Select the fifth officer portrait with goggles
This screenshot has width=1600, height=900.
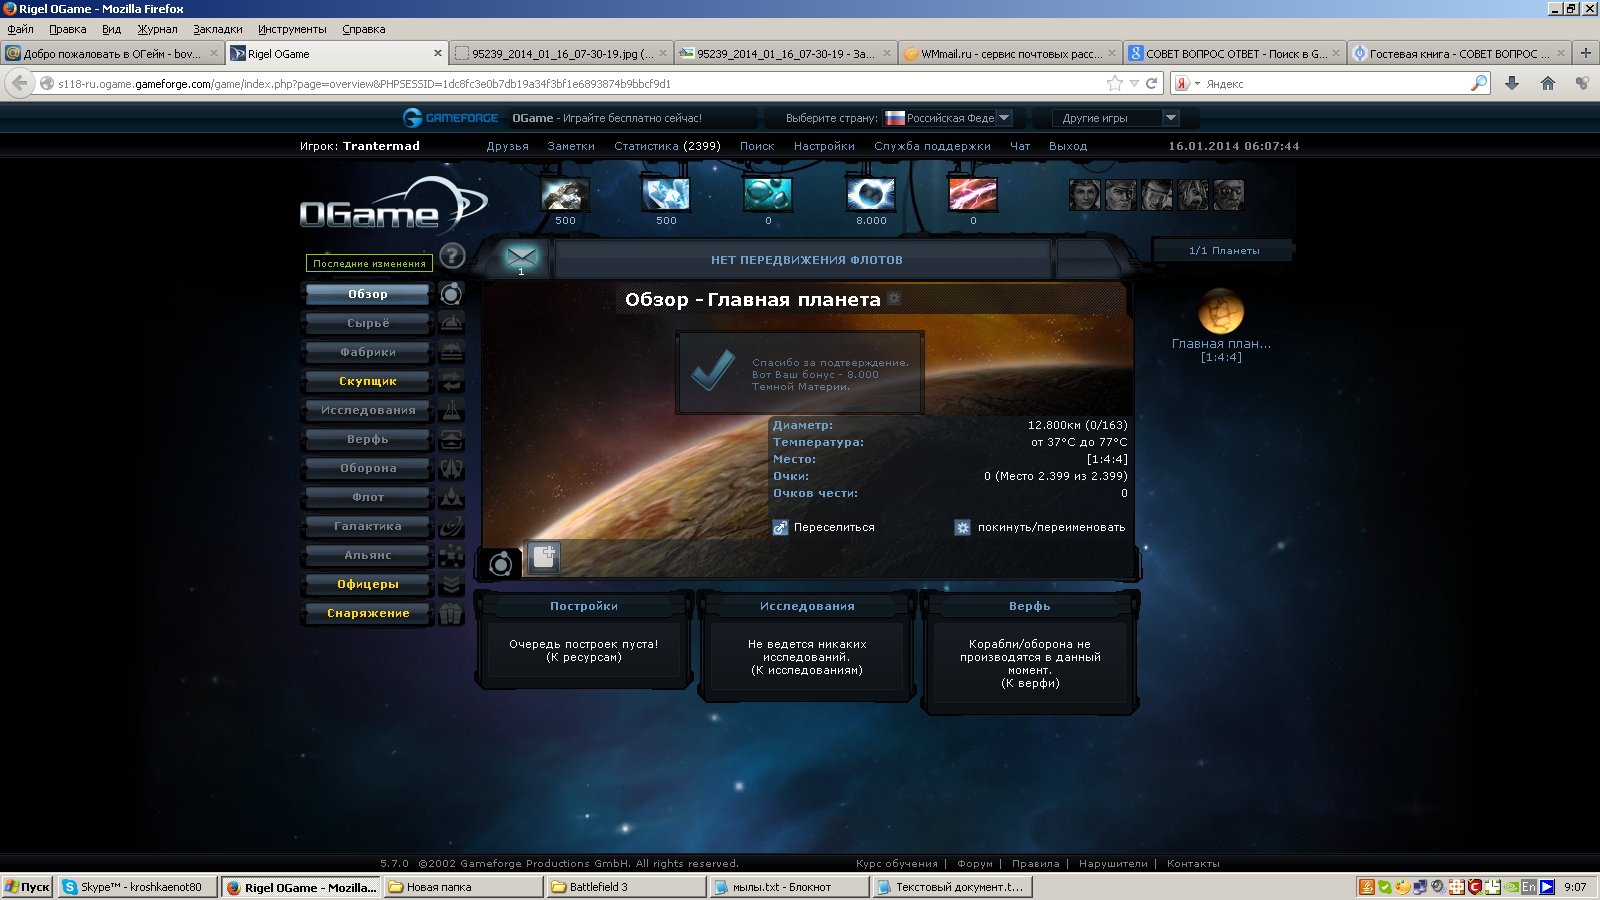1229,194
